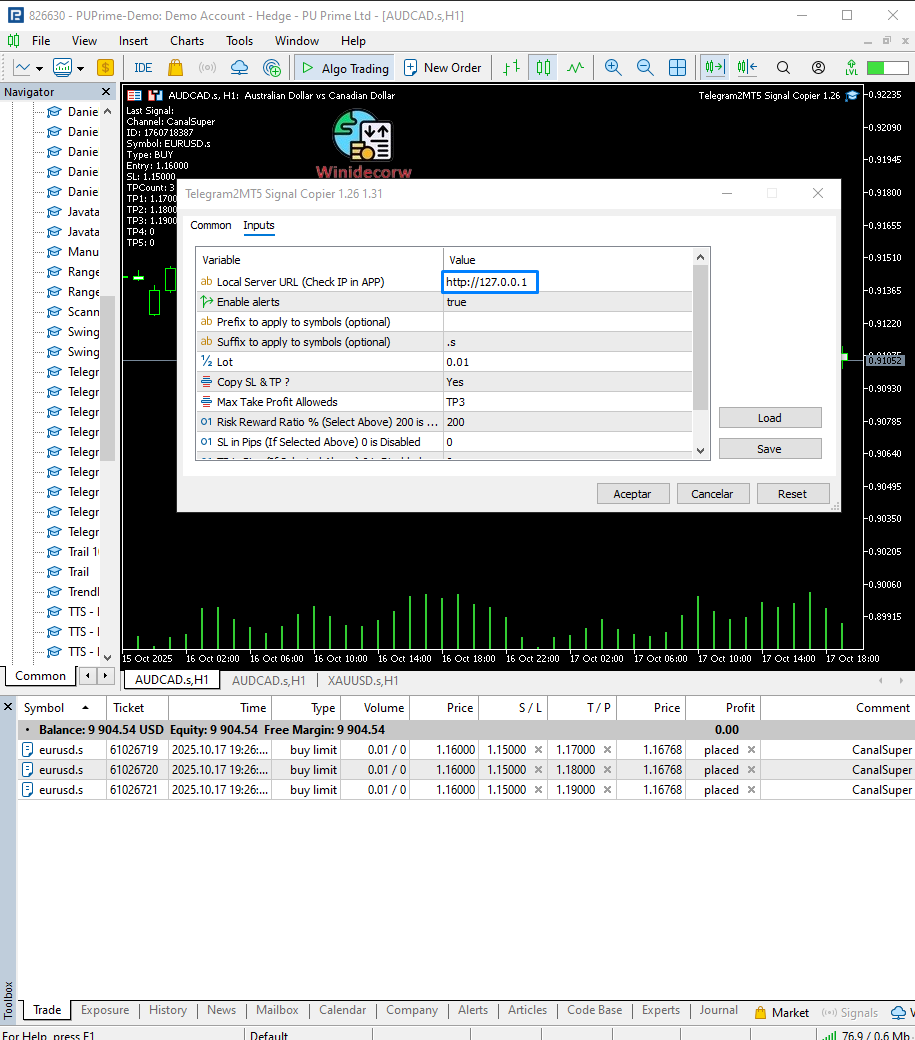Screen dimensions: 915x1040
Task: Open the Tools menu
Action: click(x=239, y=41)
